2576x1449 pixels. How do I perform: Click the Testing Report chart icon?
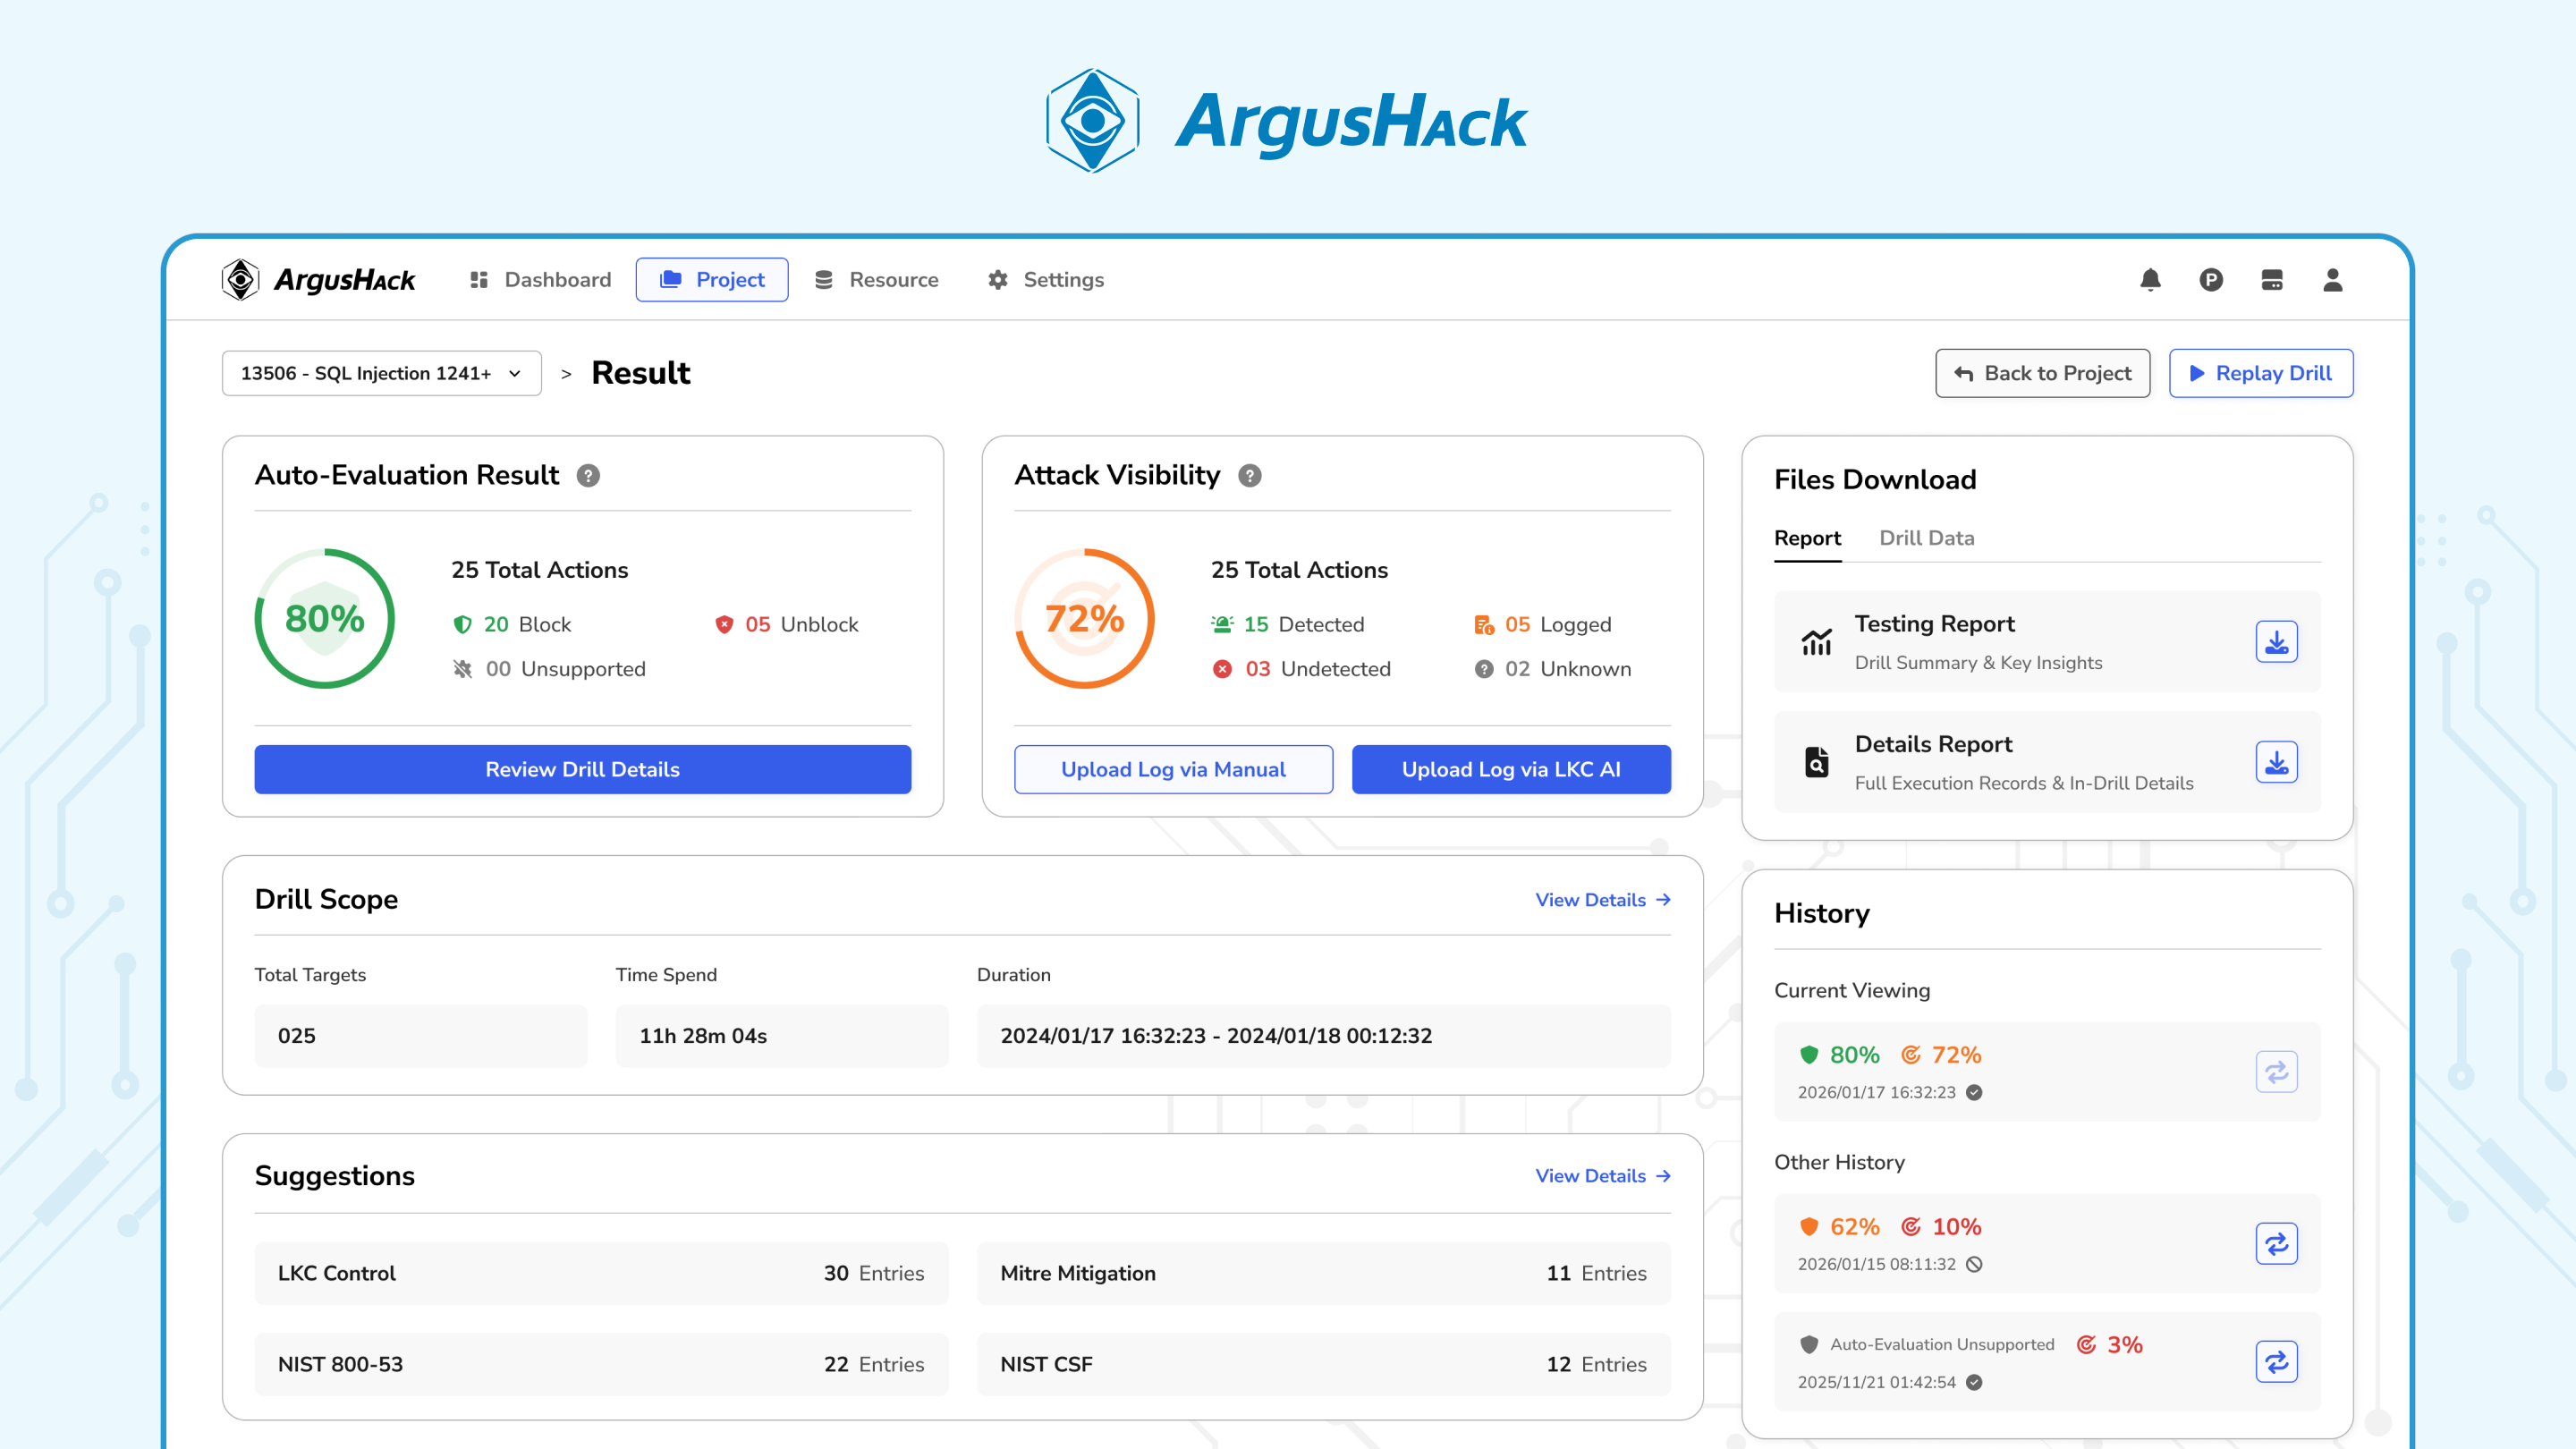point(1817,642)
